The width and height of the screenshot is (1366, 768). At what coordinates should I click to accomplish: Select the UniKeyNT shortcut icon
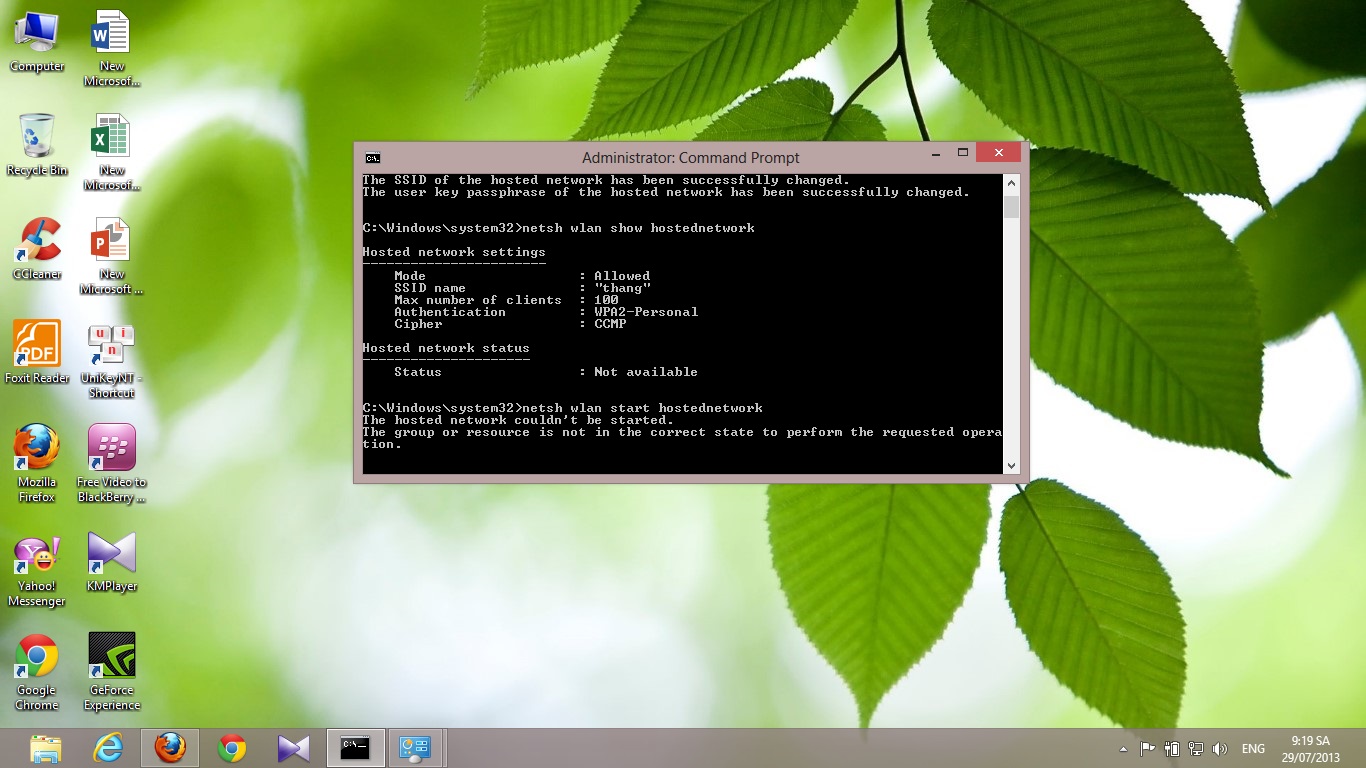[x=112, y=360]
